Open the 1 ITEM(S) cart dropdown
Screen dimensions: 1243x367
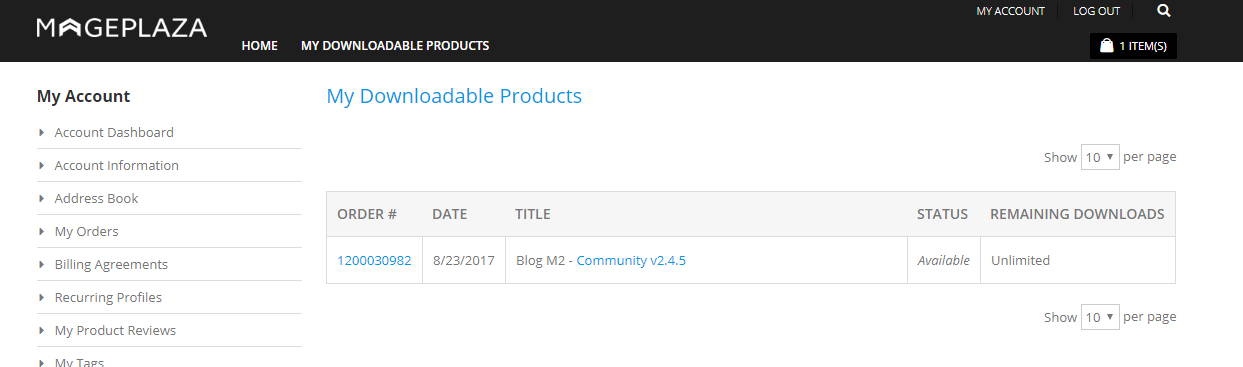tap(1133, 46)
